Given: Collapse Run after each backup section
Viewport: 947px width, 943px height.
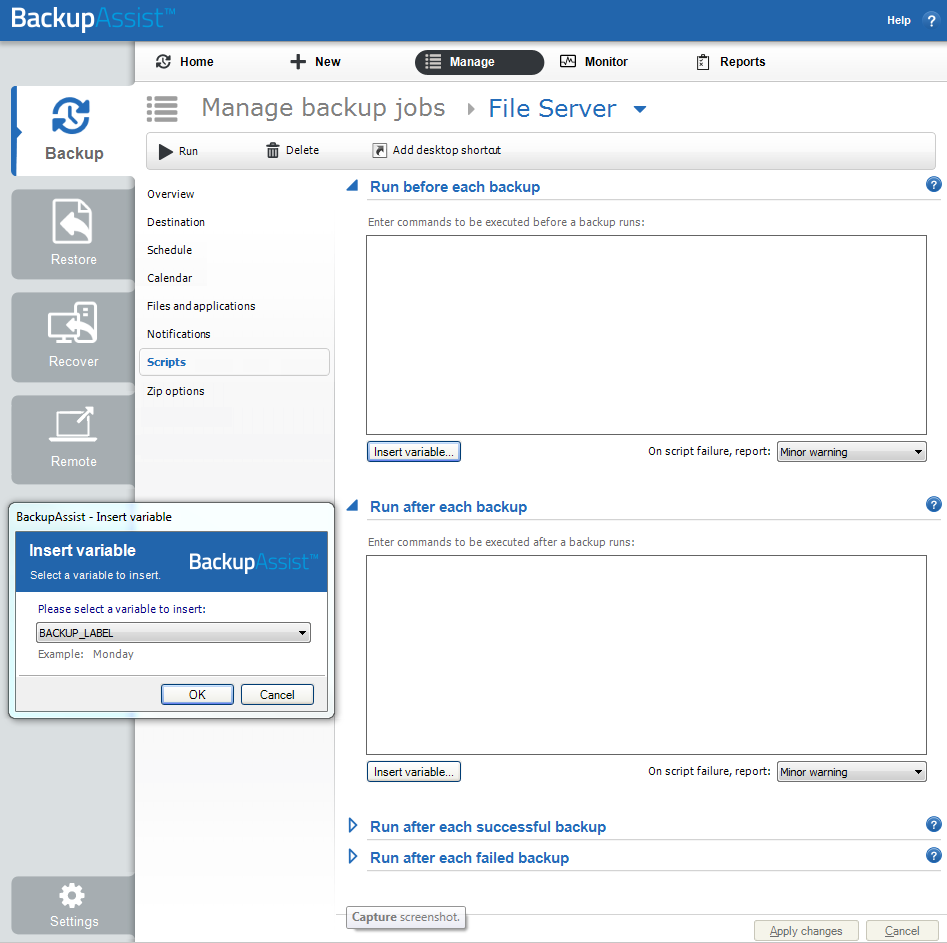Looking at the screenshot, I should point(353,506).
